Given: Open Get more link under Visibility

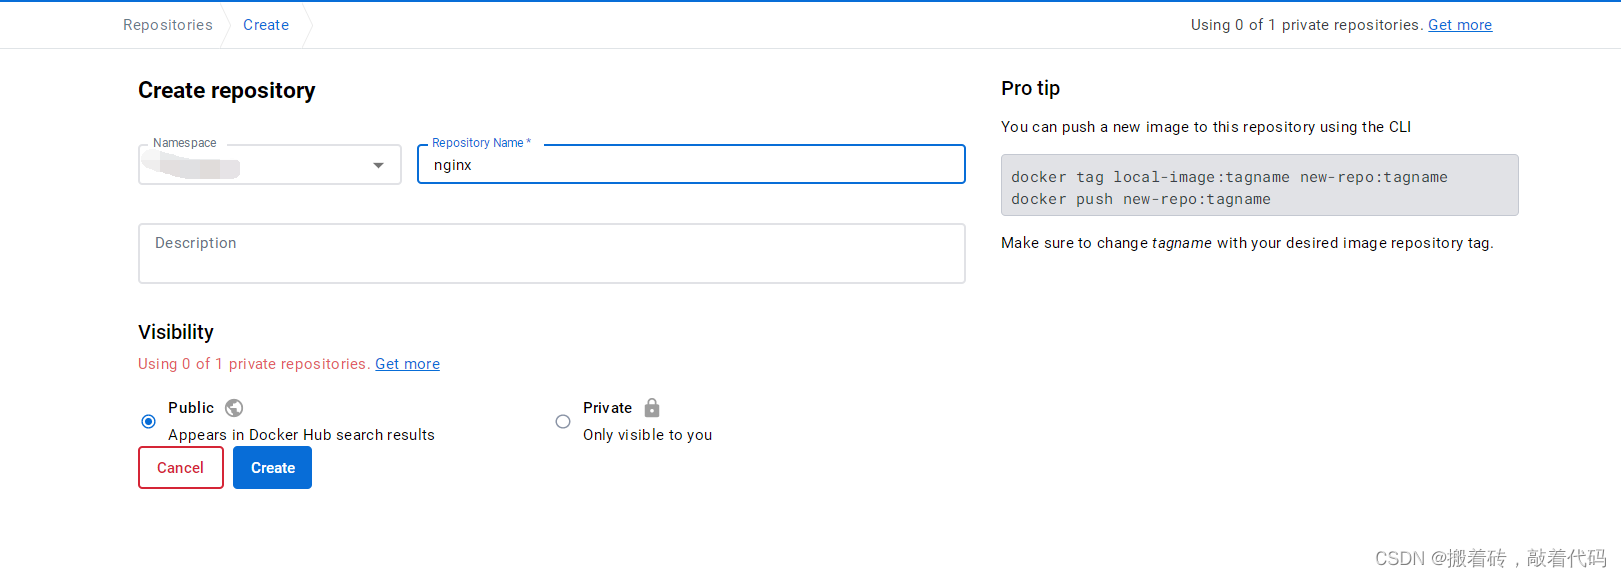Looking at the screenshot, I should 407,364.
